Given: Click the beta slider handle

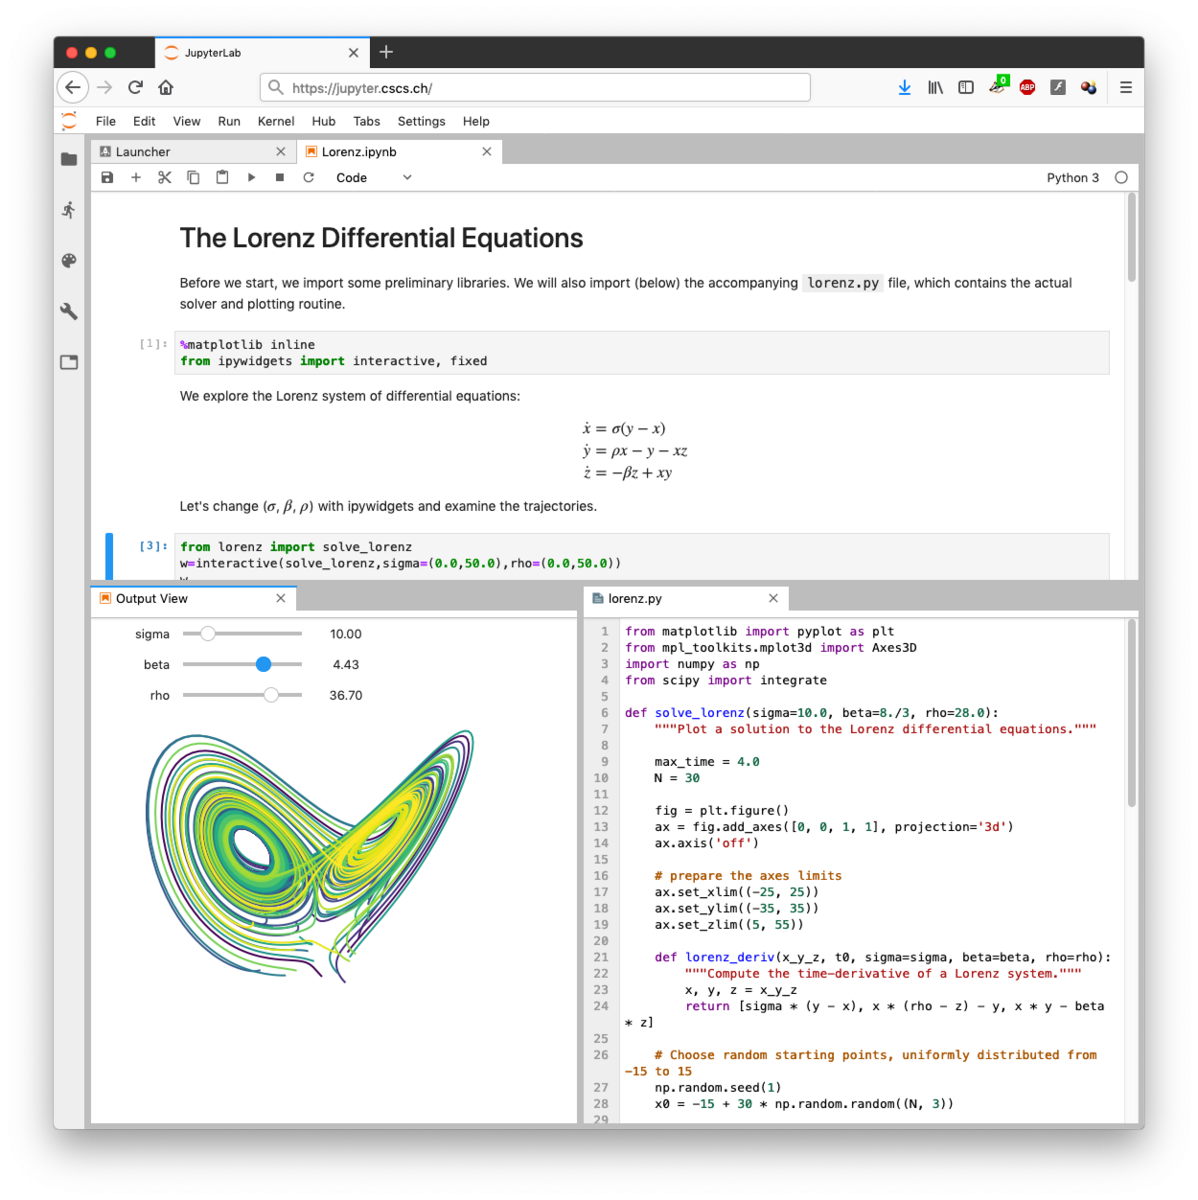Looking at the screenshot, I should pos(263,664).
